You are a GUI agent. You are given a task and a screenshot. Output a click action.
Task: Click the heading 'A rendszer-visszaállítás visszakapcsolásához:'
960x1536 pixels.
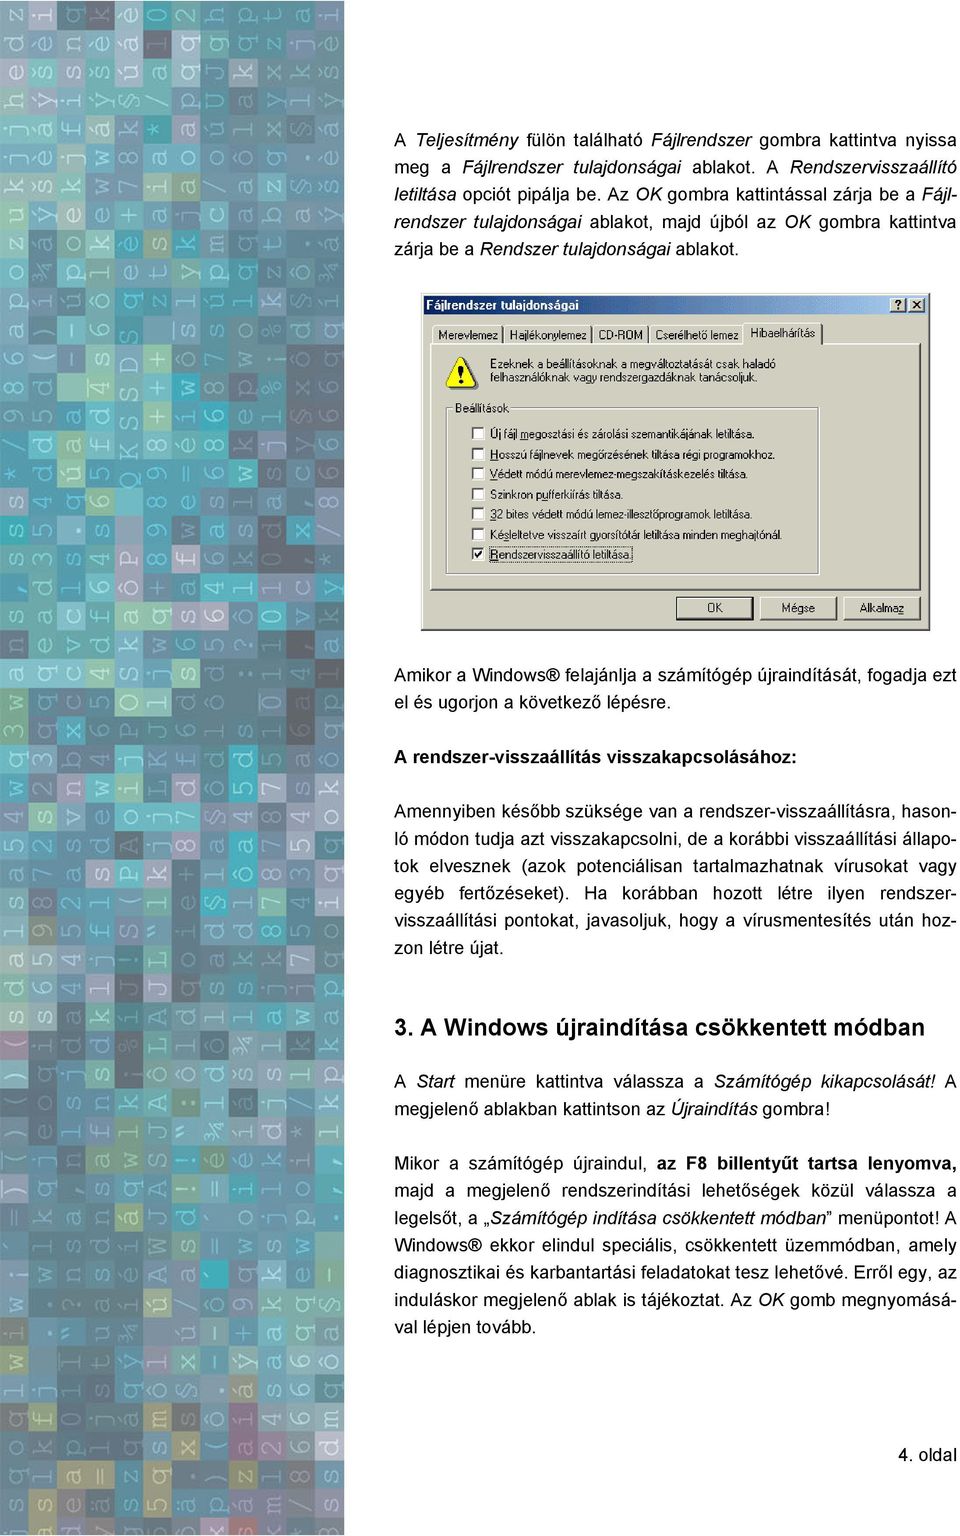595,757
